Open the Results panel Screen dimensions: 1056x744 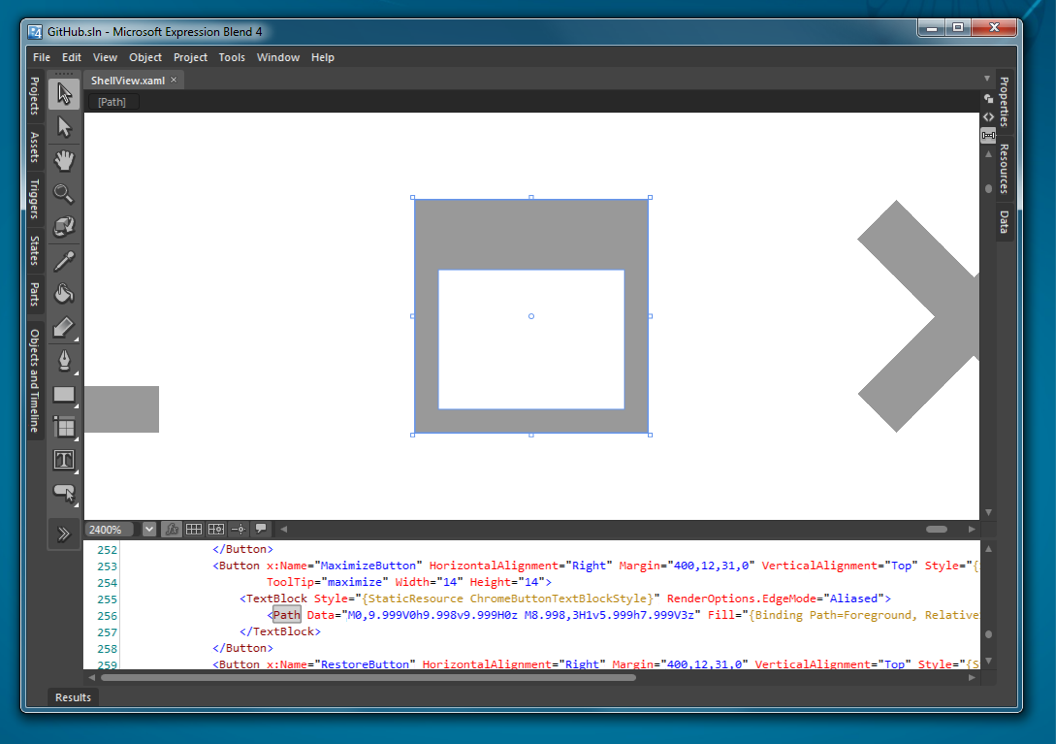point(73,697)
